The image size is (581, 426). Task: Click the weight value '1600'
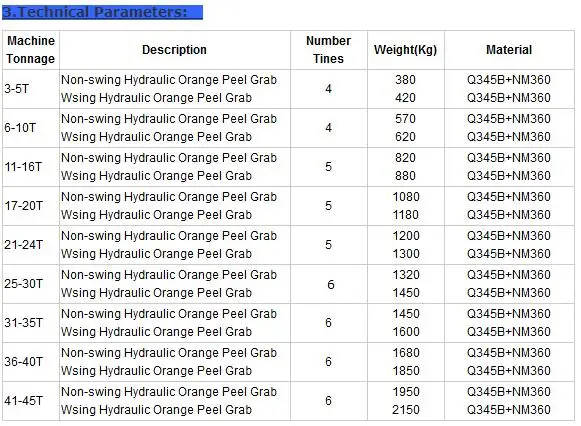pyautogui.click(x=406, y=332)
